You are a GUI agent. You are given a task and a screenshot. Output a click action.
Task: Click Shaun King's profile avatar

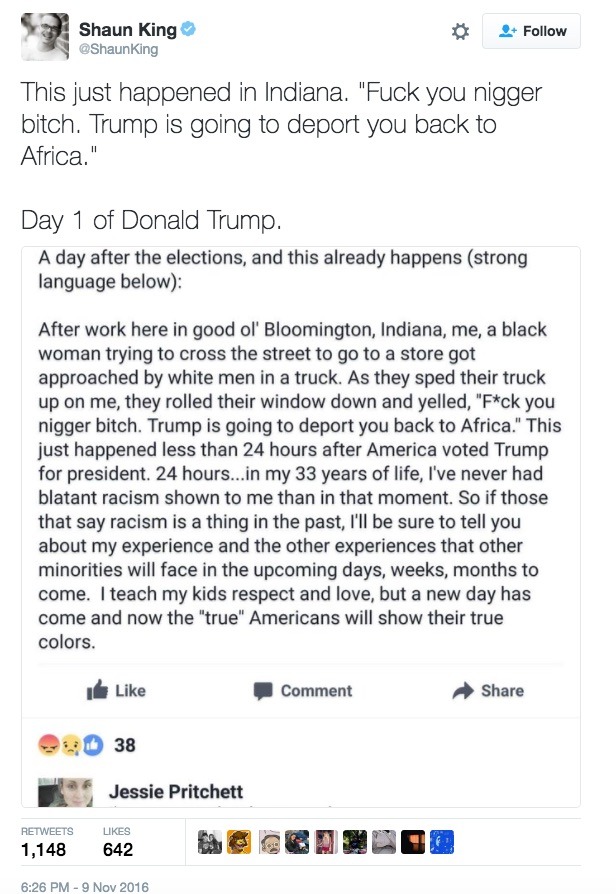(x=45, y=37)
